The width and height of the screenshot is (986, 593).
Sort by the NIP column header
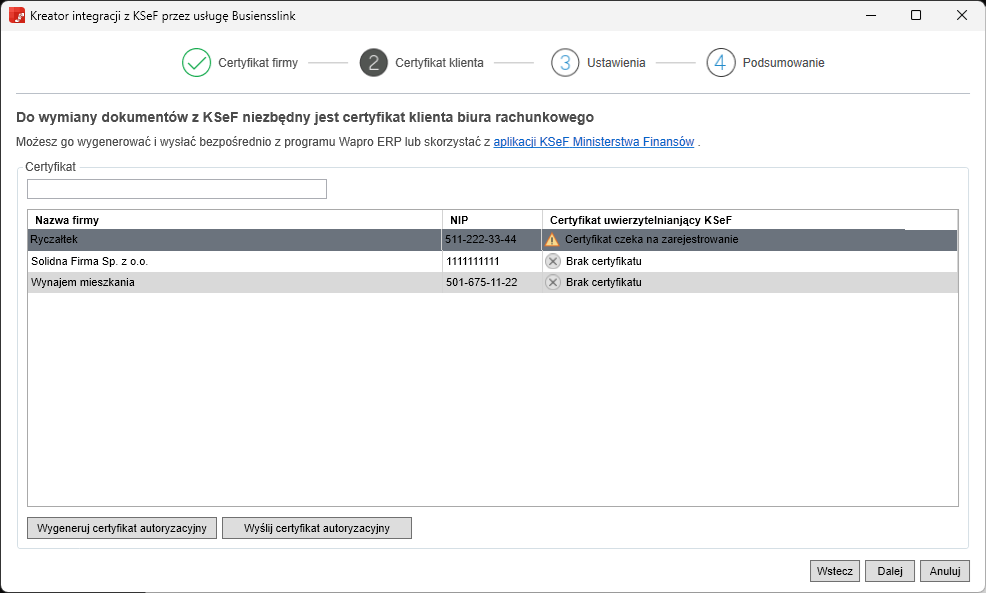[x=492, y=220]
